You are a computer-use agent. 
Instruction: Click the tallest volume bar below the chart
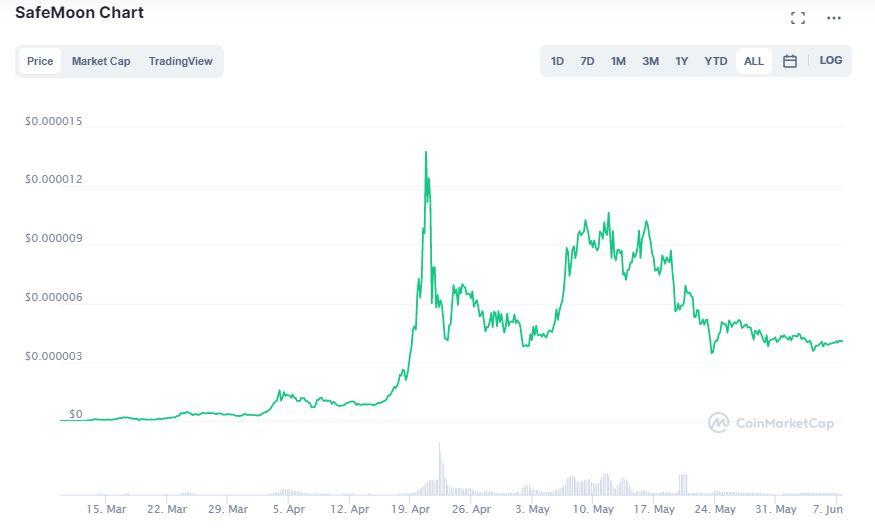pyautogui.click(x=439, y=468)
